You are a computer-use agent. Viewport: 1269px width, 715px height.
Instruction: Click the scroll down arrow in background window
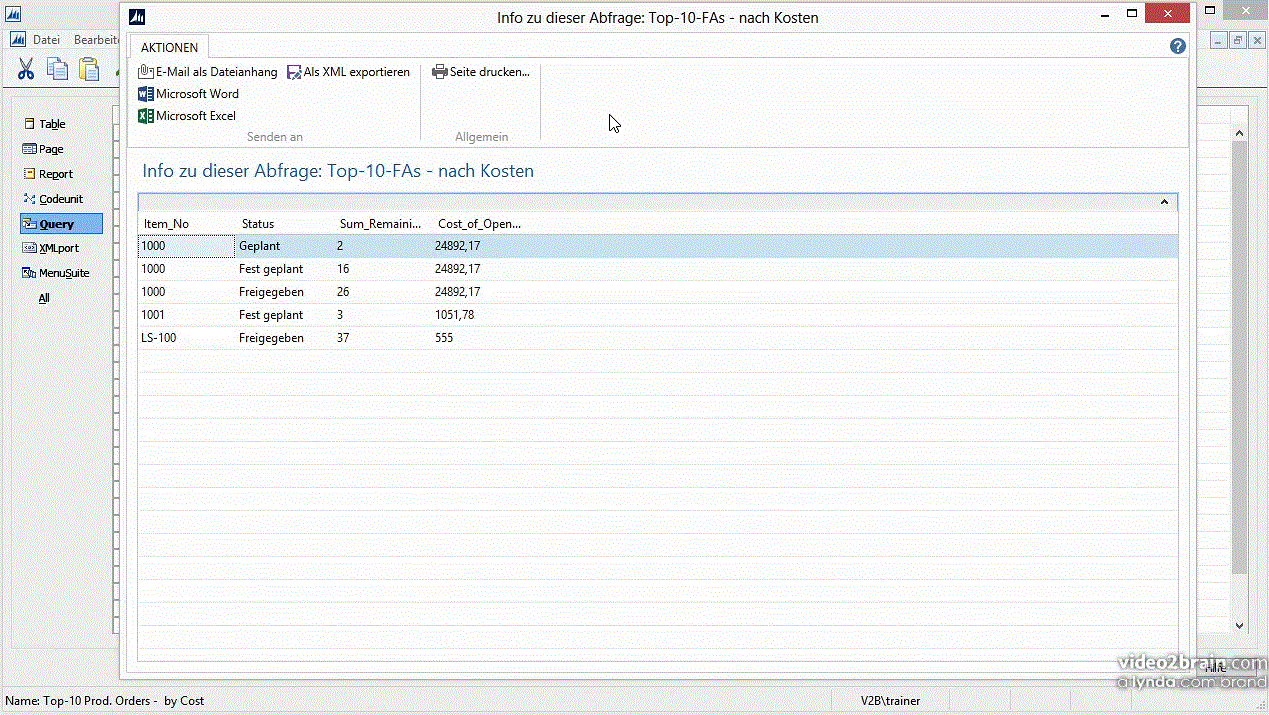(1239, 625)
